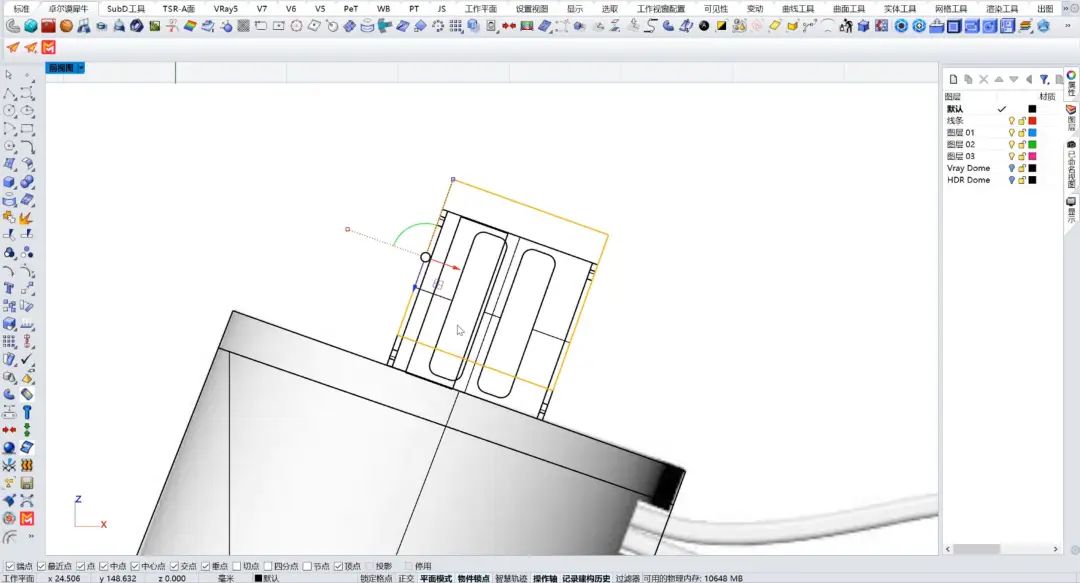Open the viewport title dropdown arrow

80,68
